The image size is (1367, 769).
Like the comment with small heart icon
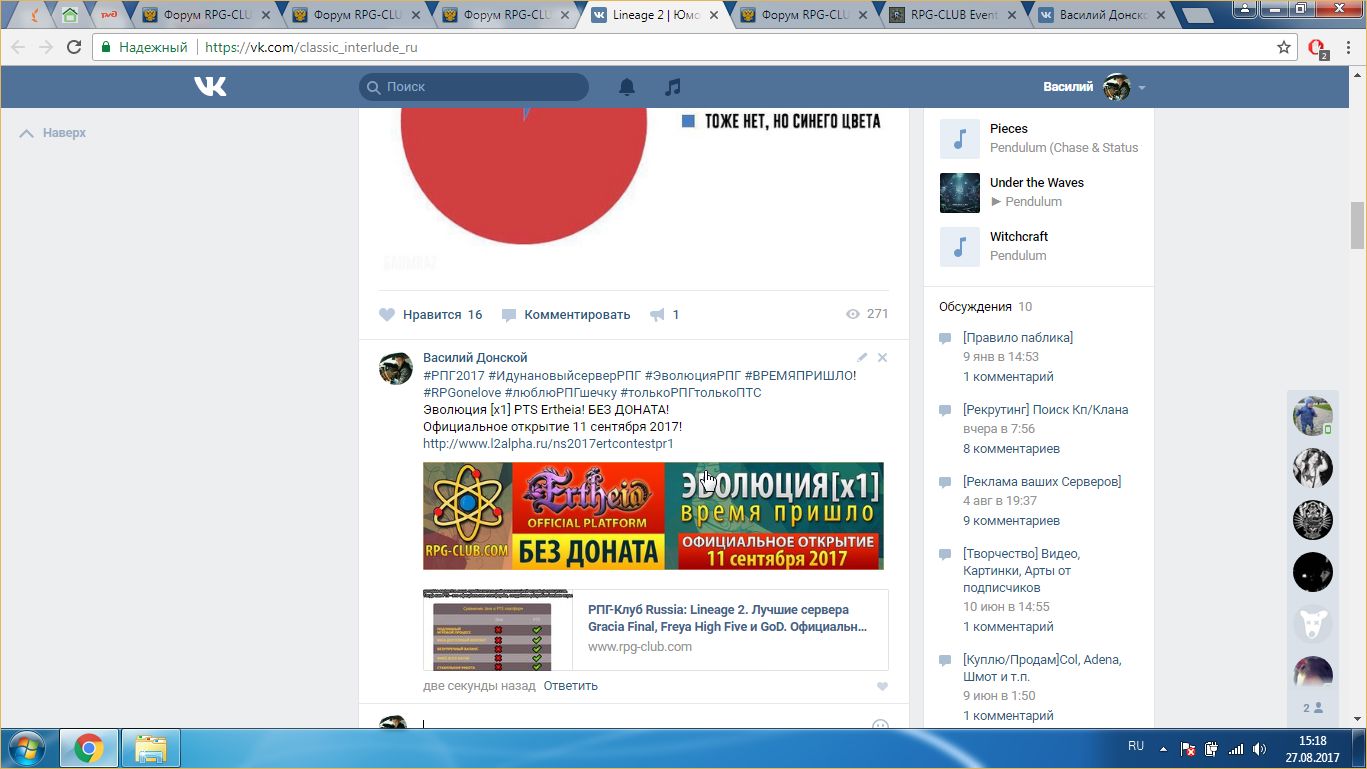click(x=882, y=687)
